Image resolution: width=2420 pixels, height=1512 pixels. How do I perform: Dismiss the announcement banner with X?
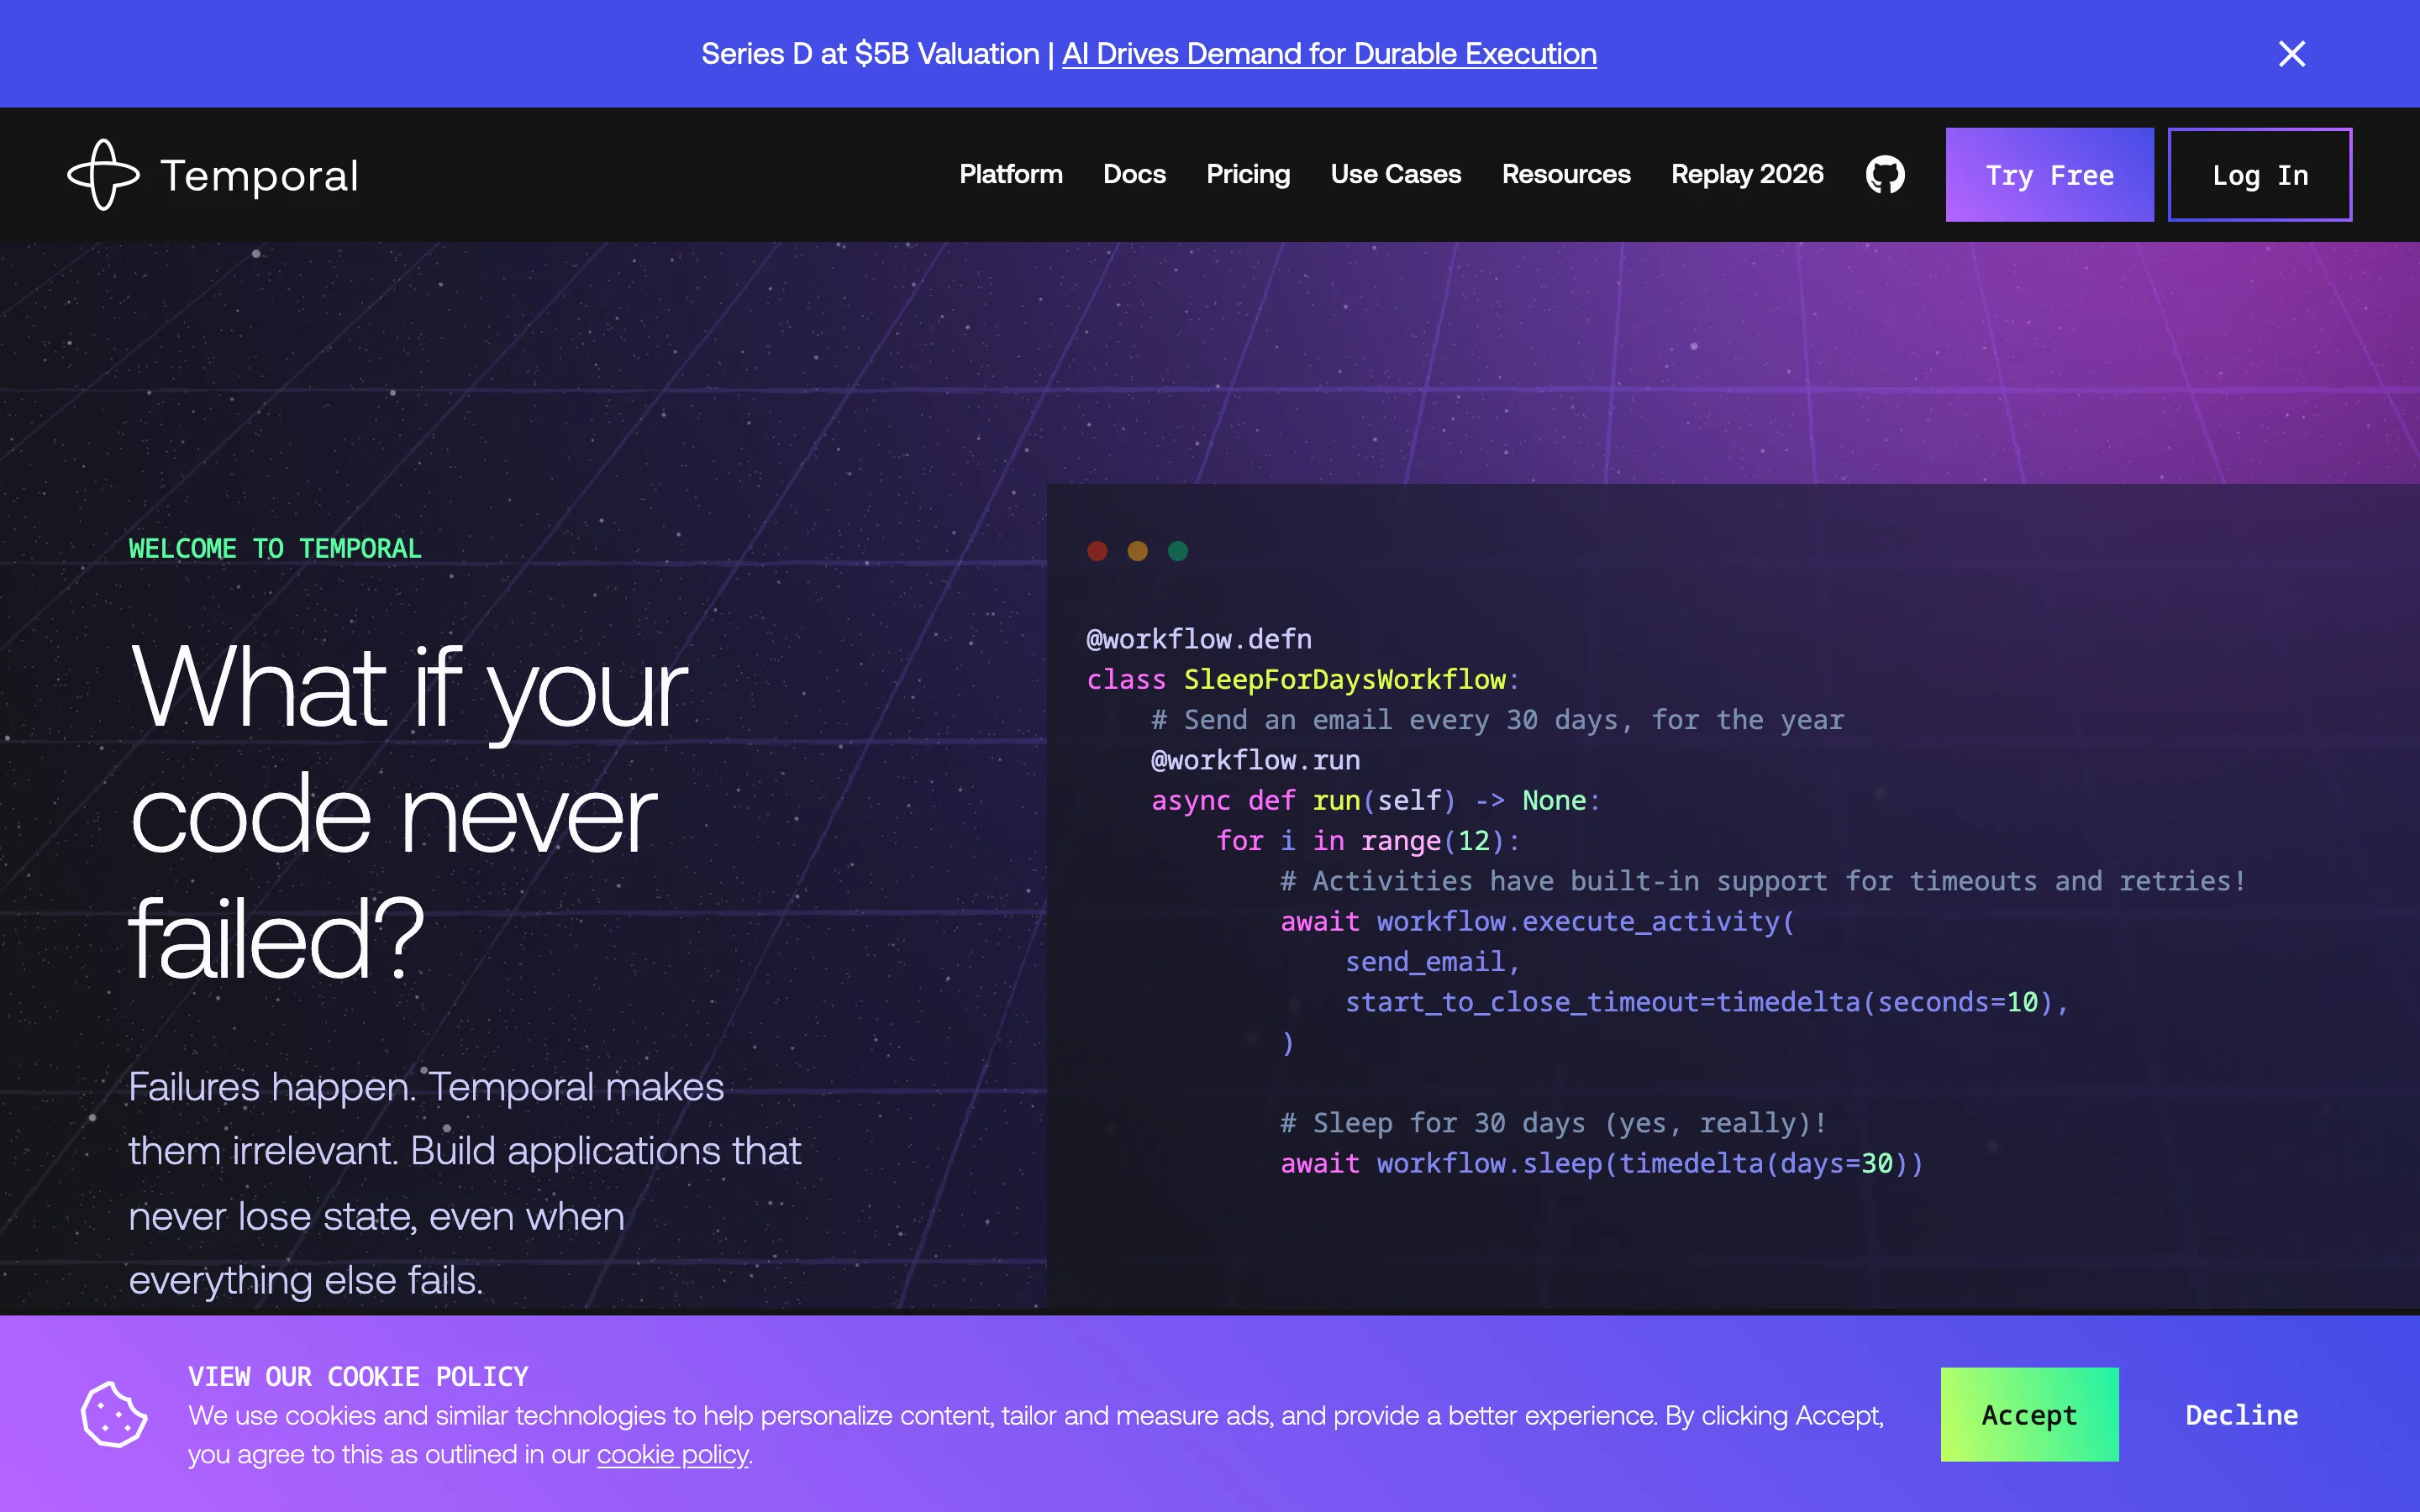[2291, 54]
